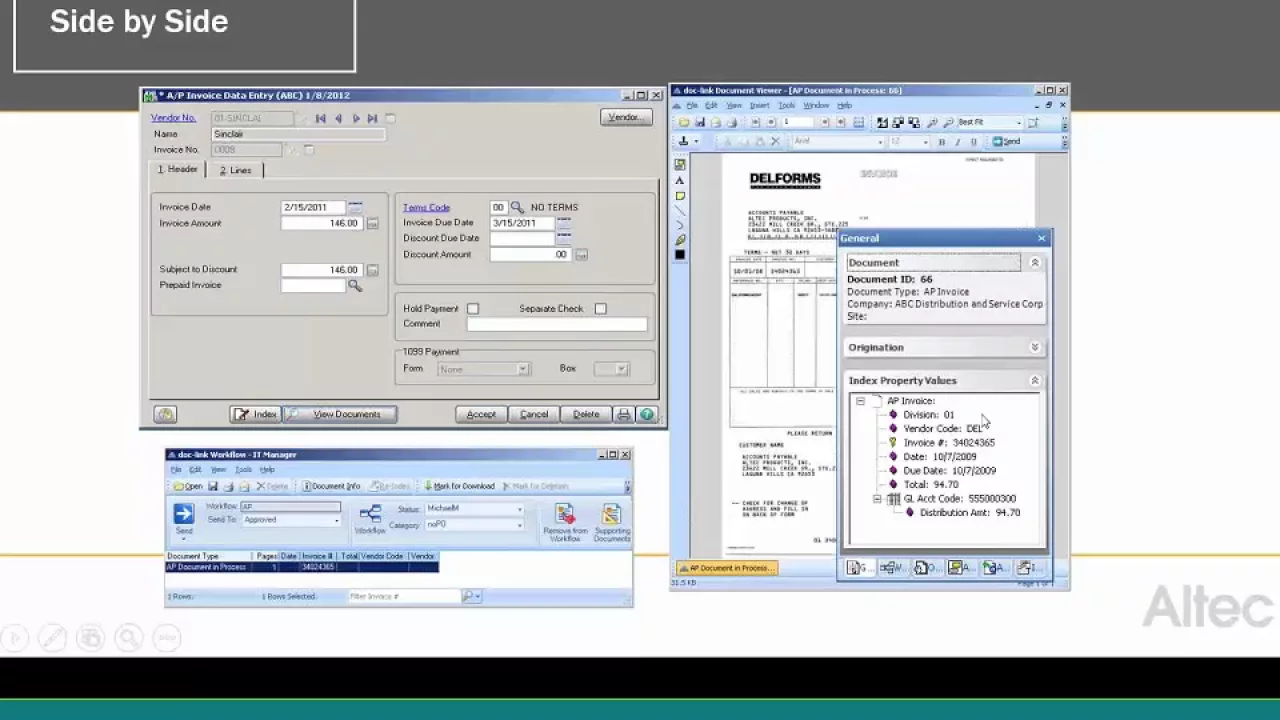Click Prepaid Invoice lookup magnifier
Image resolution: width=1280 pixels, height=720 pixels.
[x=355, y=286]
